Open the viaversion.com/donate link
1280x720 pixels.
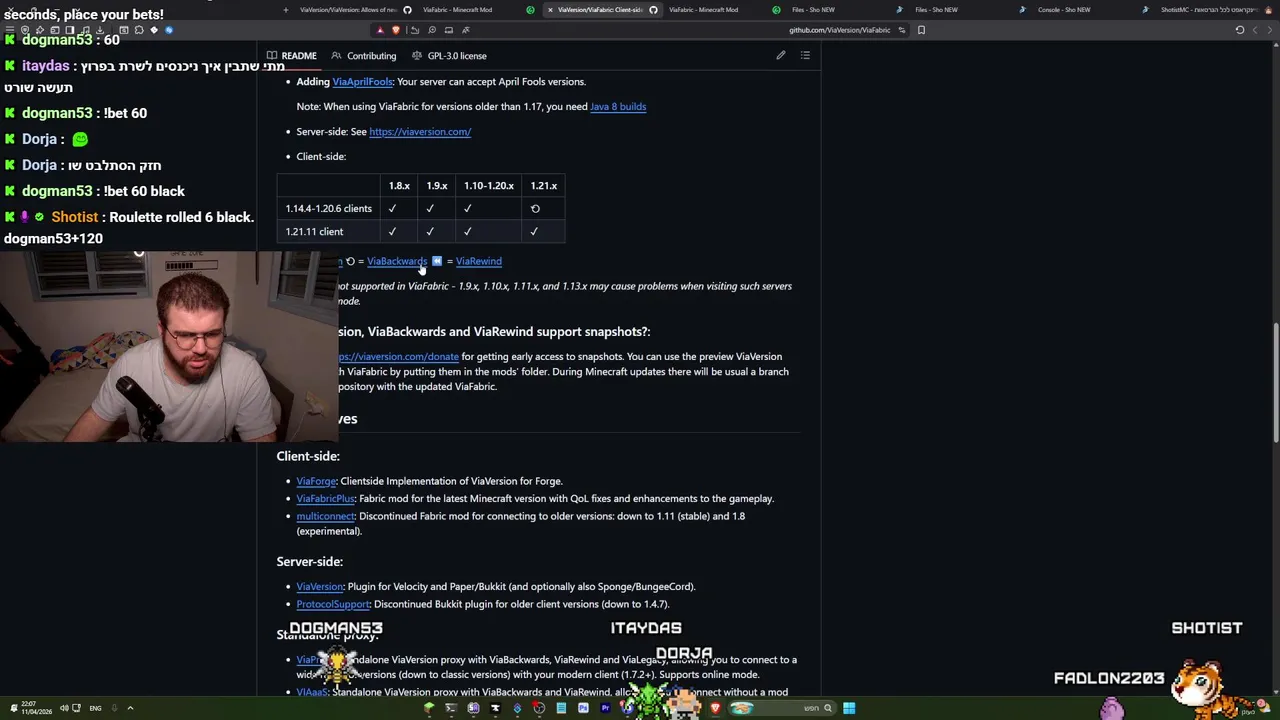398,357
